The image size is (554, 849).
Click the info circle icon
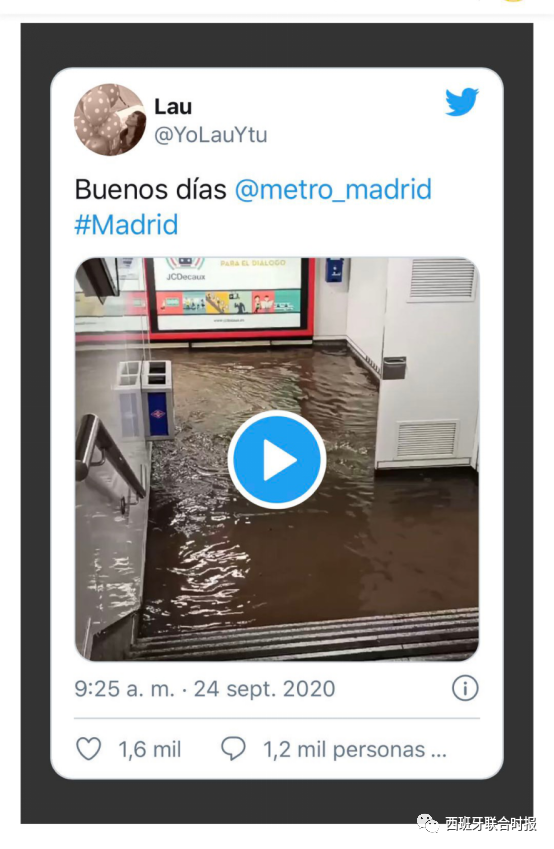pos(465,689)
